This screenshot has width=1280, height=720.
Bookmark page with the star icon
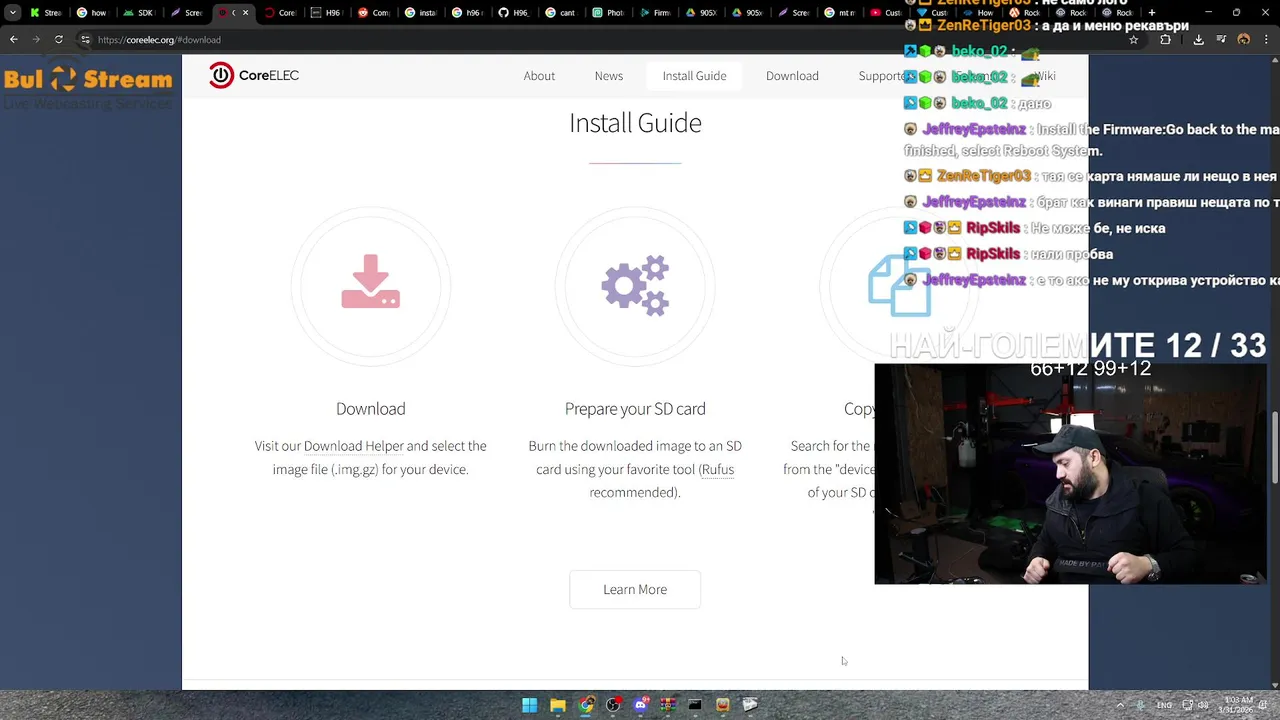point(1133,40)
